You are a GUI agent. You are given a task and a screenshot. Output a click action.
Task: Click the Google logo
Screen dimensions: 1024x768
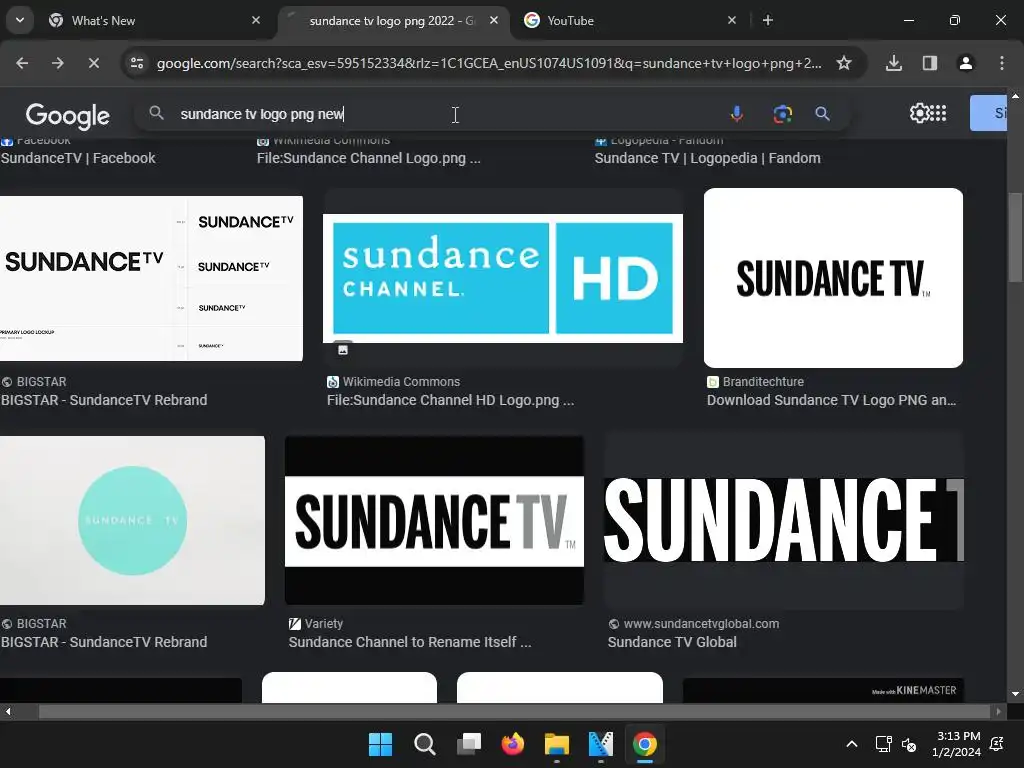(68, 115)
